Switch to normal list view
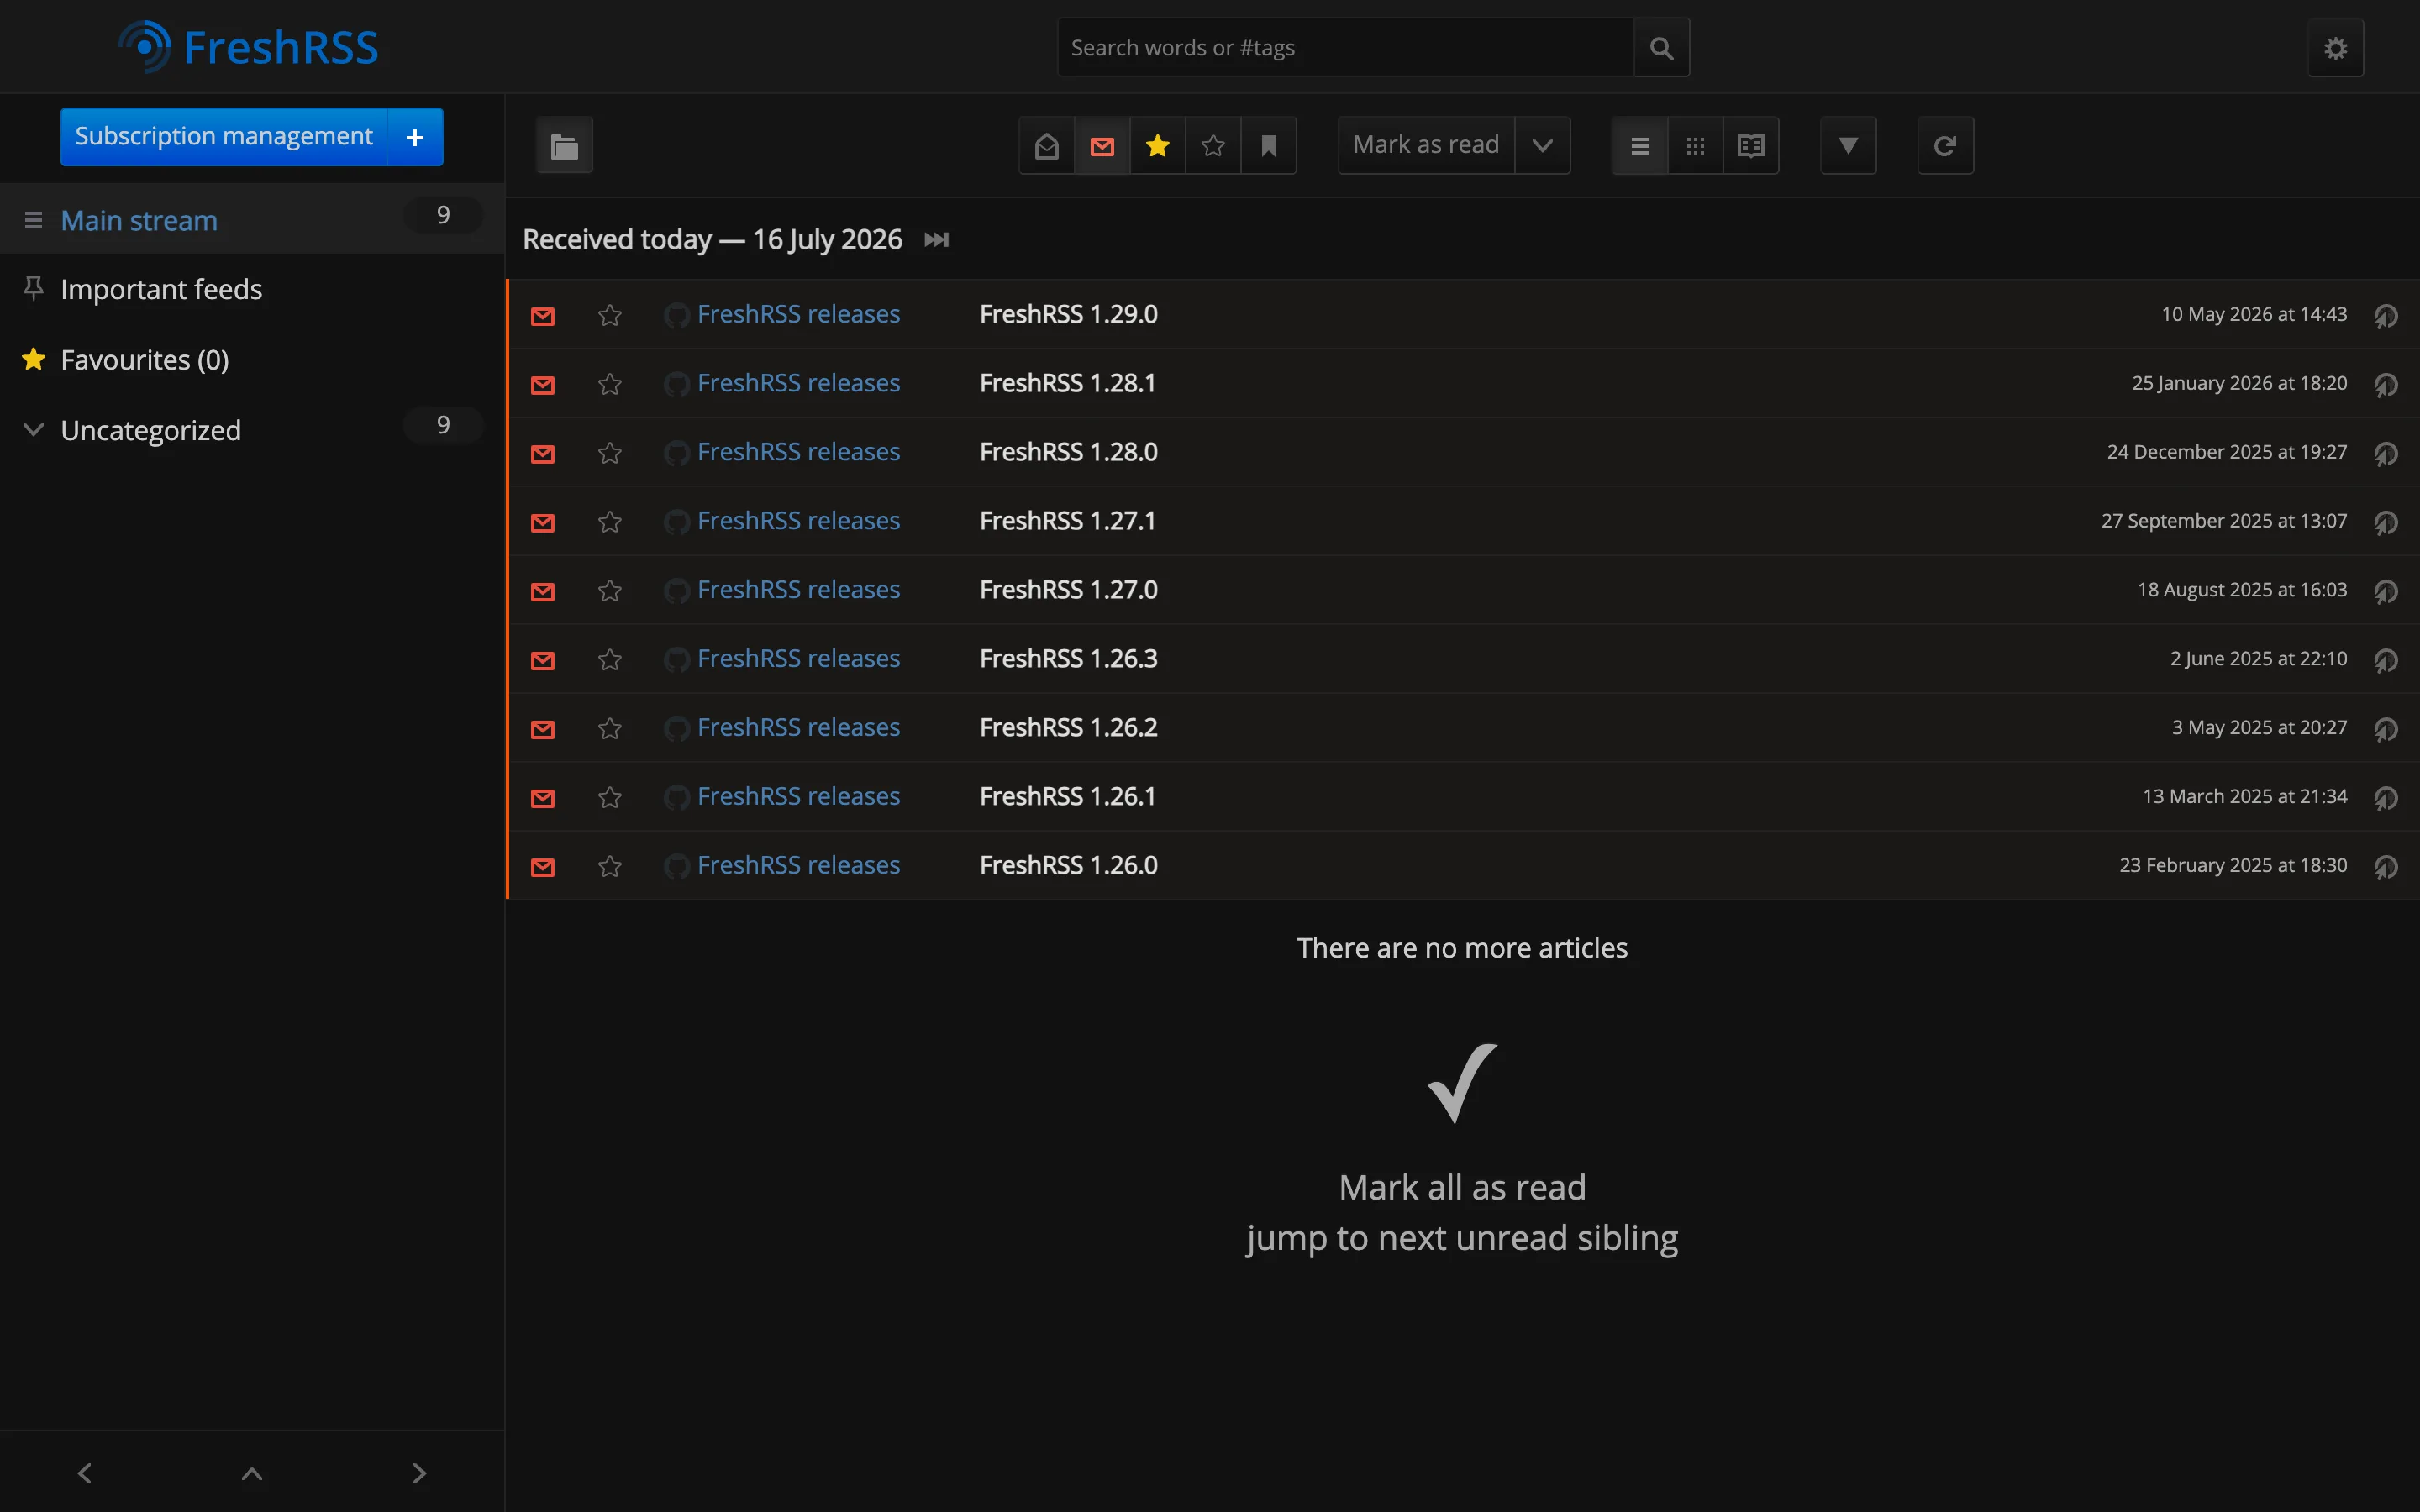 pos(1640,146)
